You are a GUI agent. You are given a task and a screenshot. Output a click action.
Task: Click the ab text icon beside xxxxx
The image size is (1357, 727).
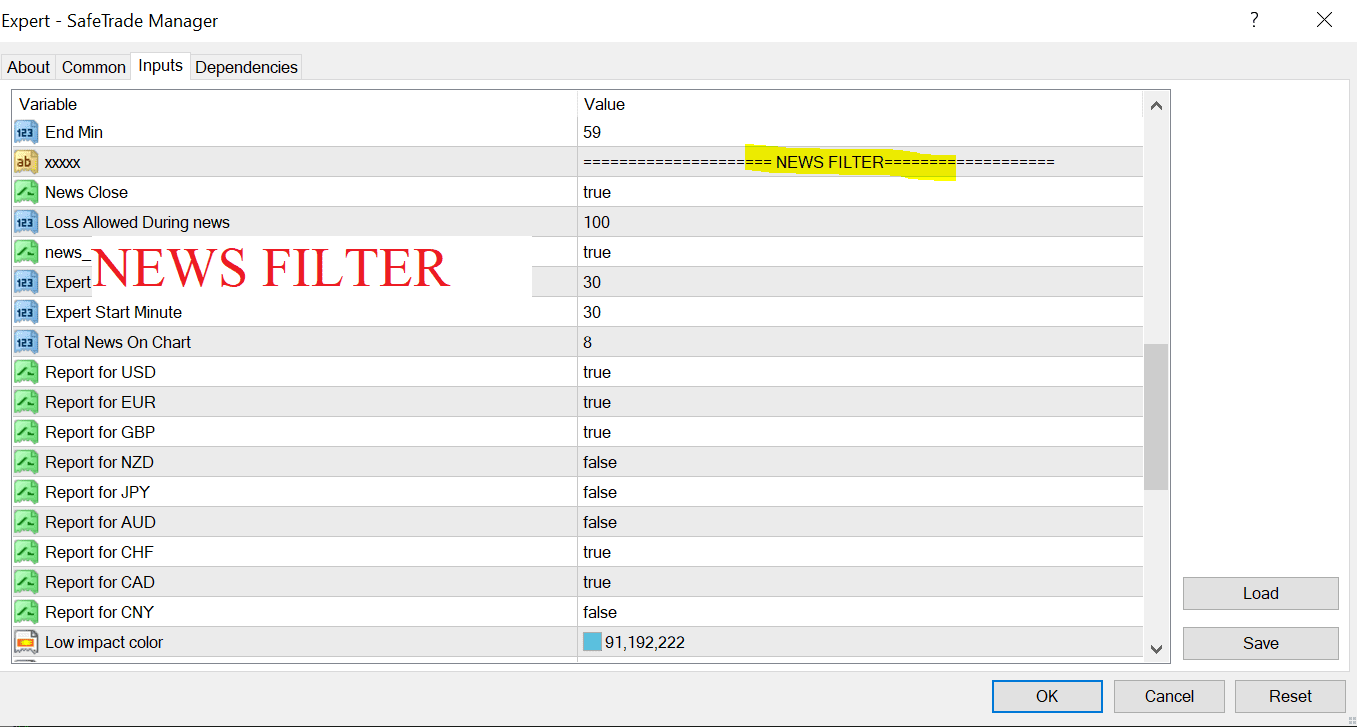26,161
